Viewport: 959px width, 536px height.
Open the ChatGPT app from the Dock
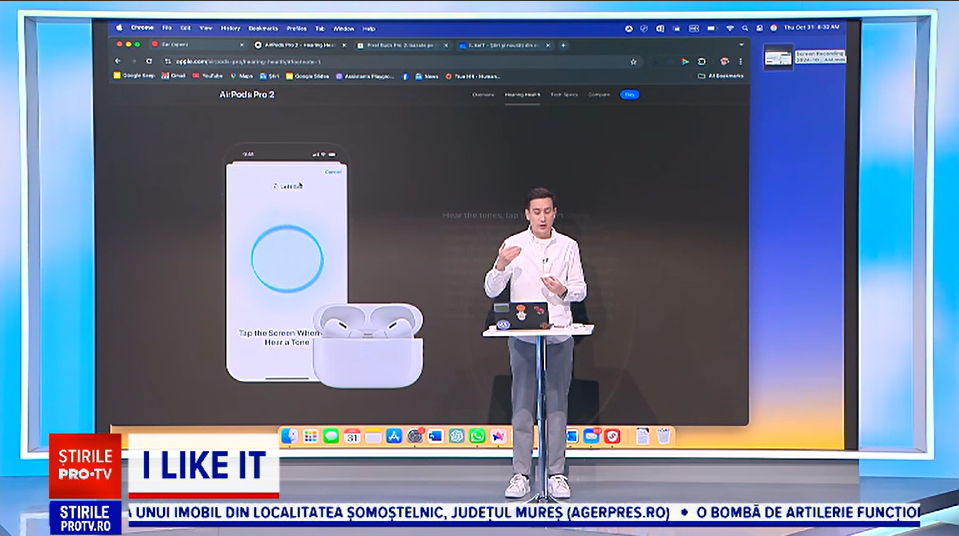pyautogui.click(x=457, y=436)
